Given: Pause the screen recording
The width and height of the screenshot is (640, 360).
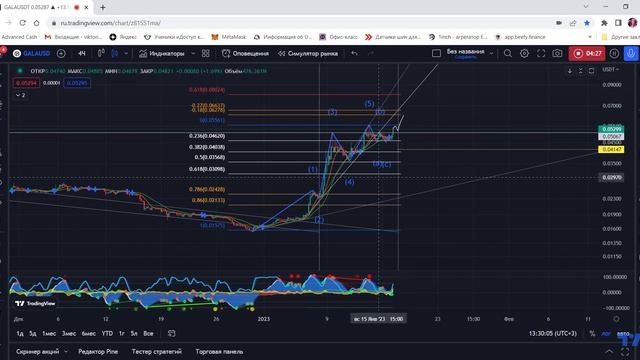Looking at the screenshot, I should pyautogui.click(x=614, y=53).
